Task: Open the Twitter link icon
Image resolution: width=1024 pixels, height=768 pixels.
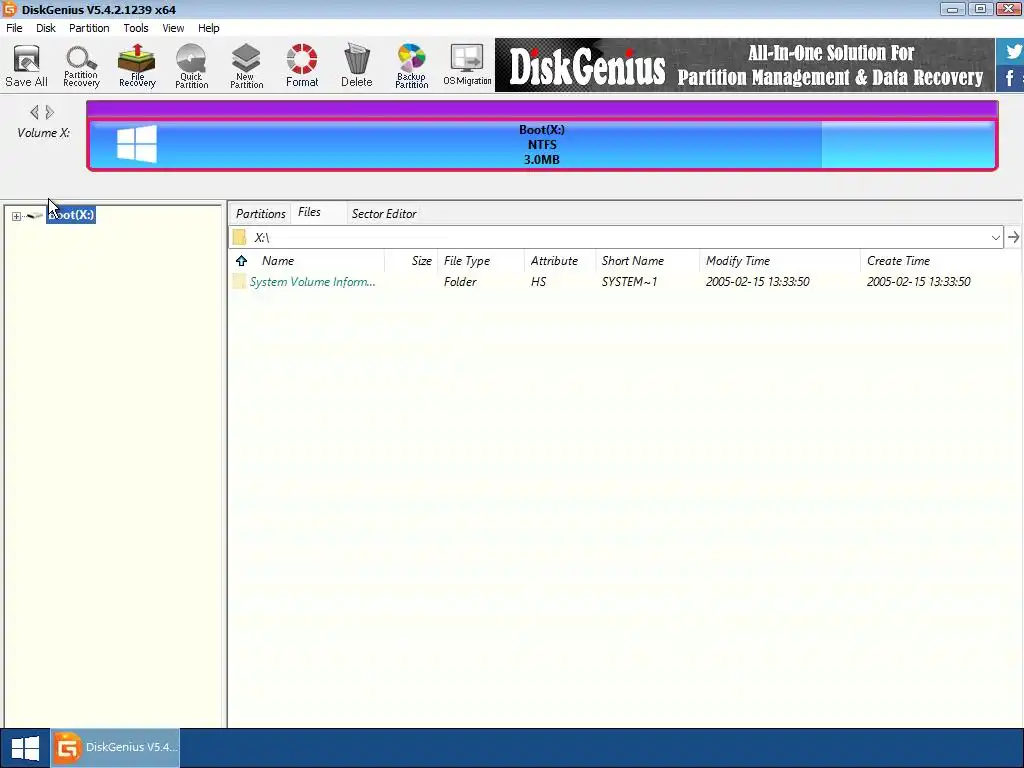Action: click(1011, 51)
